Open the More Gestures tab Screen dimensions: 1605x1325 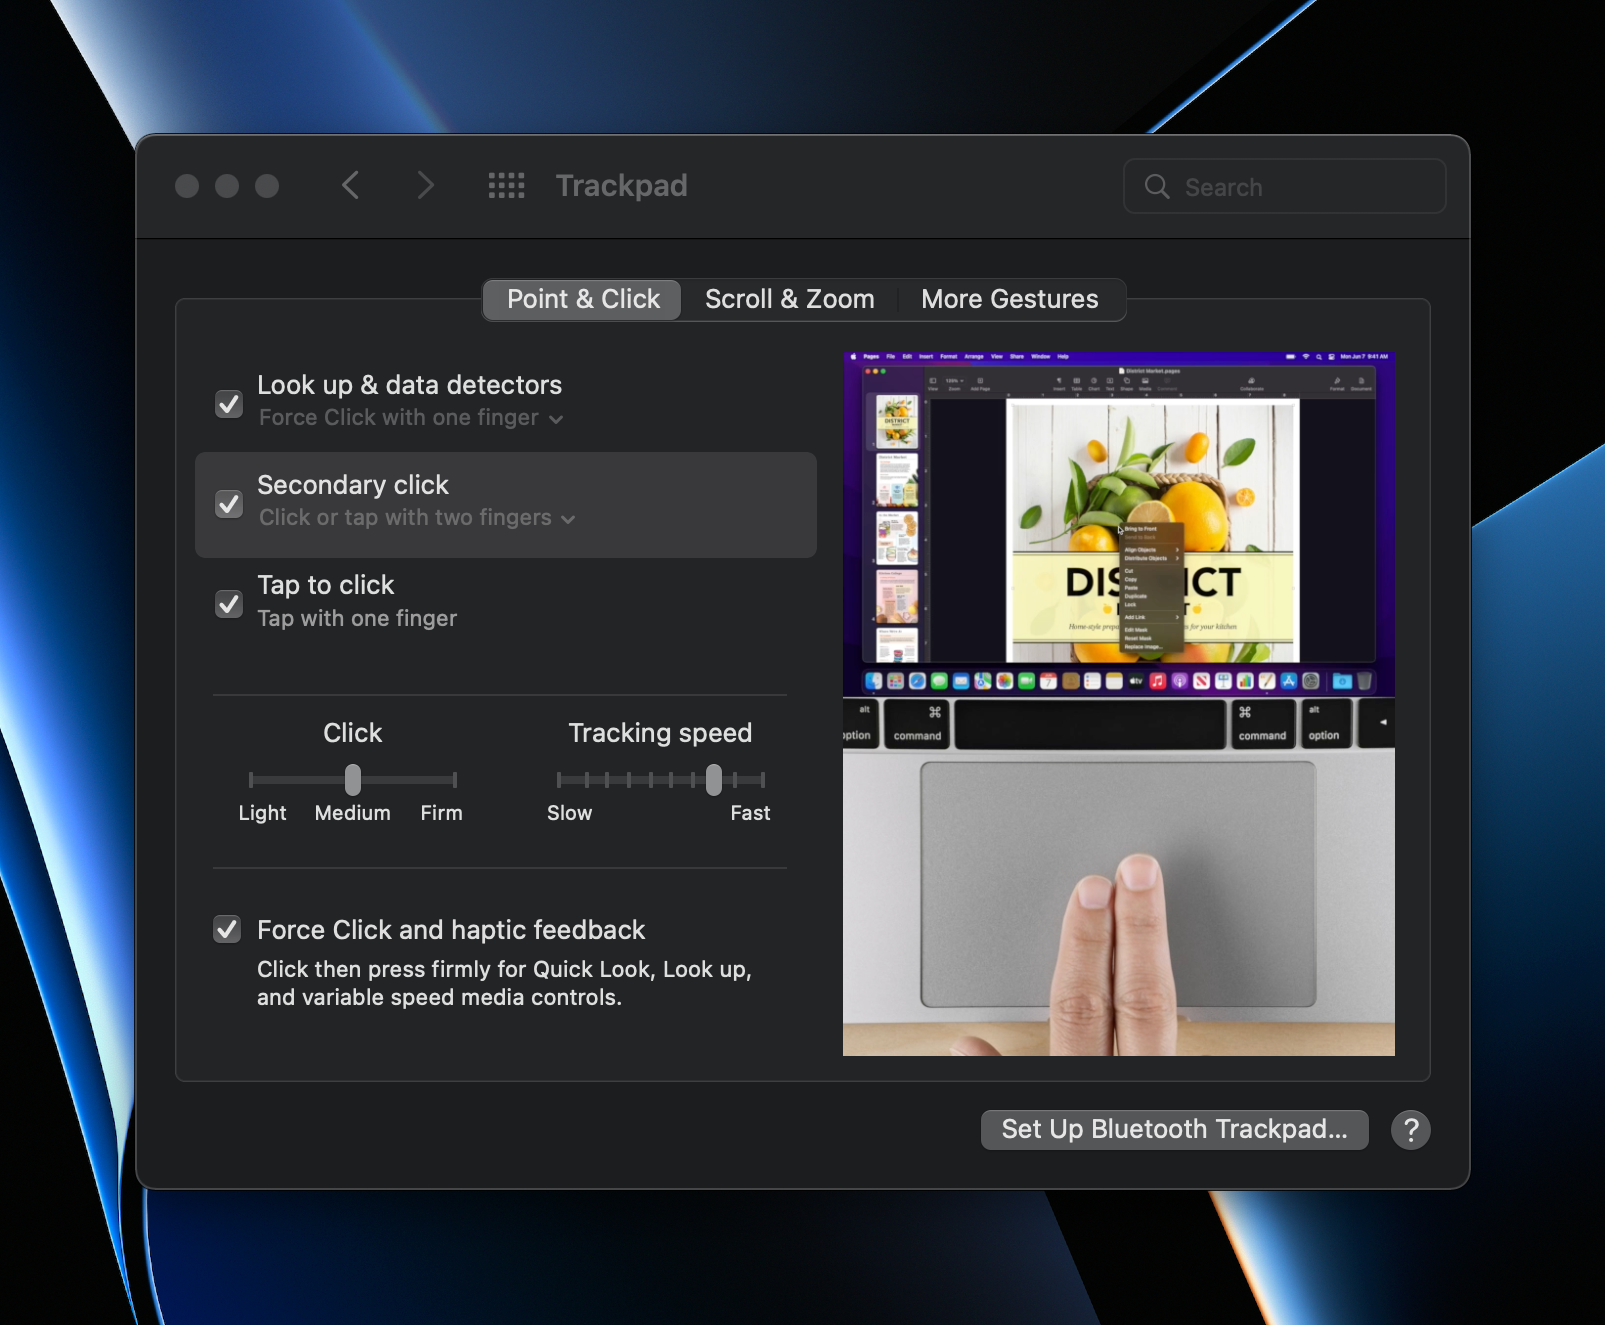point(1010,299)
